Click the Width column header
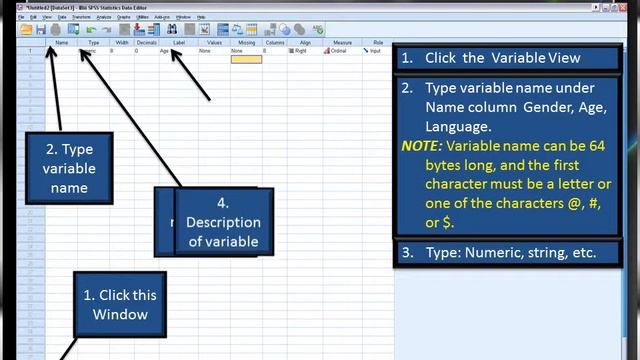 tap(122, 42)
